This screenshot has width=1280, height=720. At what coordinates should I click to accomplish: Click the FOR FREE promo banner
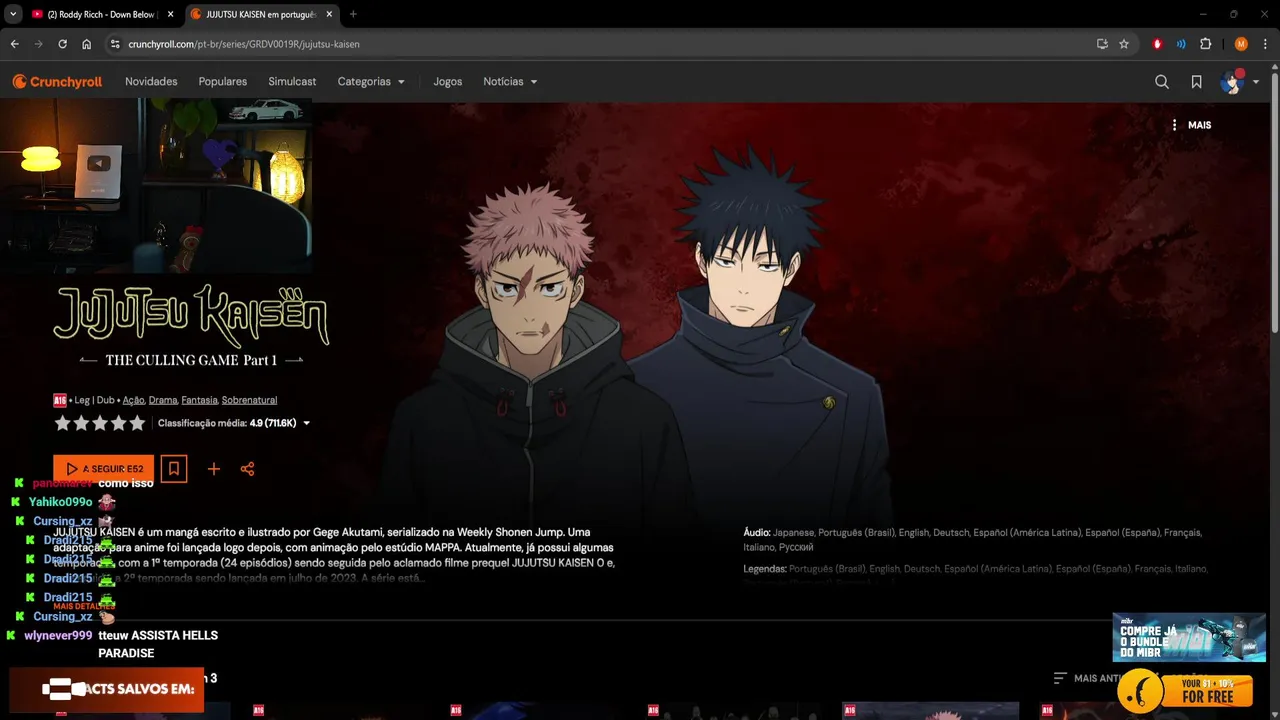tap(1187, 690)
